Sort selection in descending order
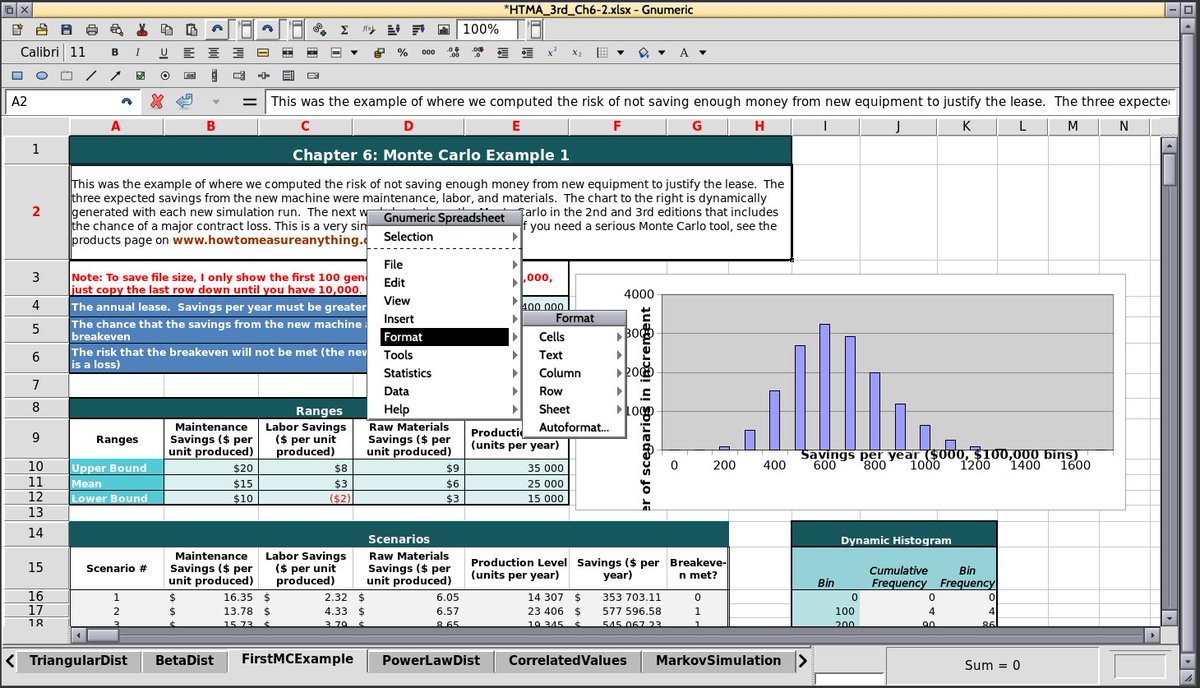 point(419,29)
